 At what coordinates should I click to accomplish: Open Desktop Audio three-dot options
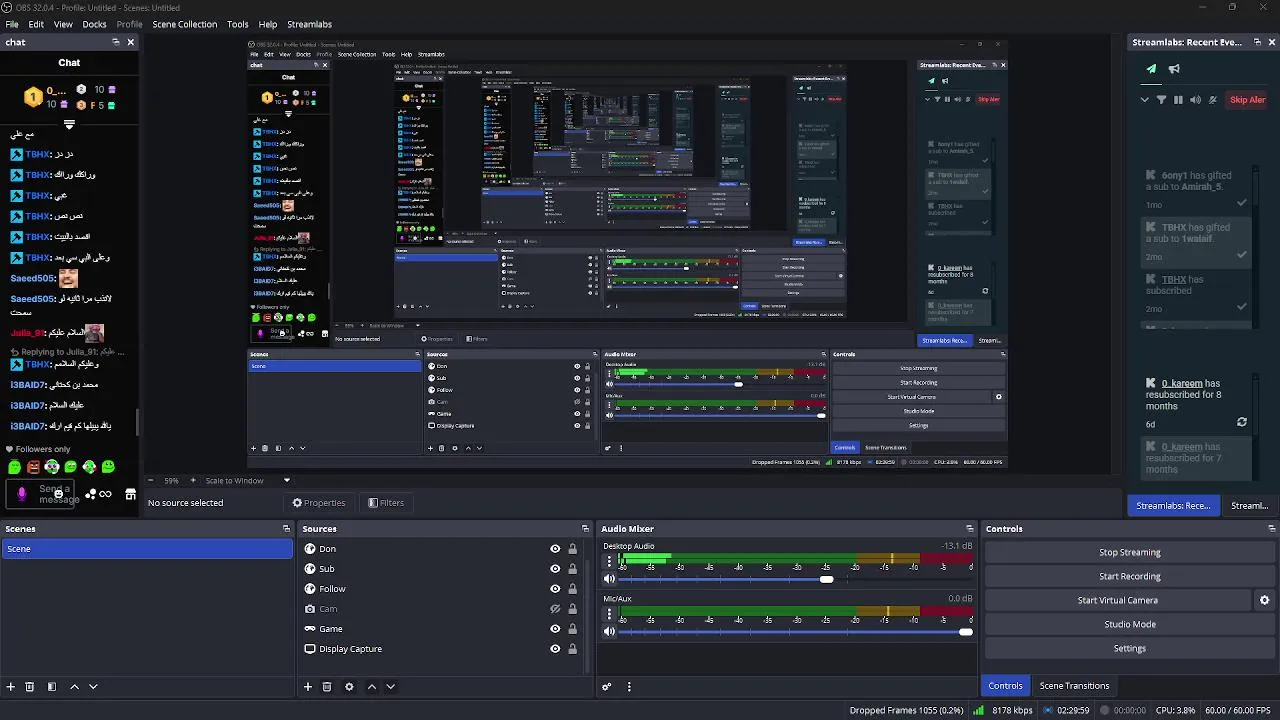609,562
